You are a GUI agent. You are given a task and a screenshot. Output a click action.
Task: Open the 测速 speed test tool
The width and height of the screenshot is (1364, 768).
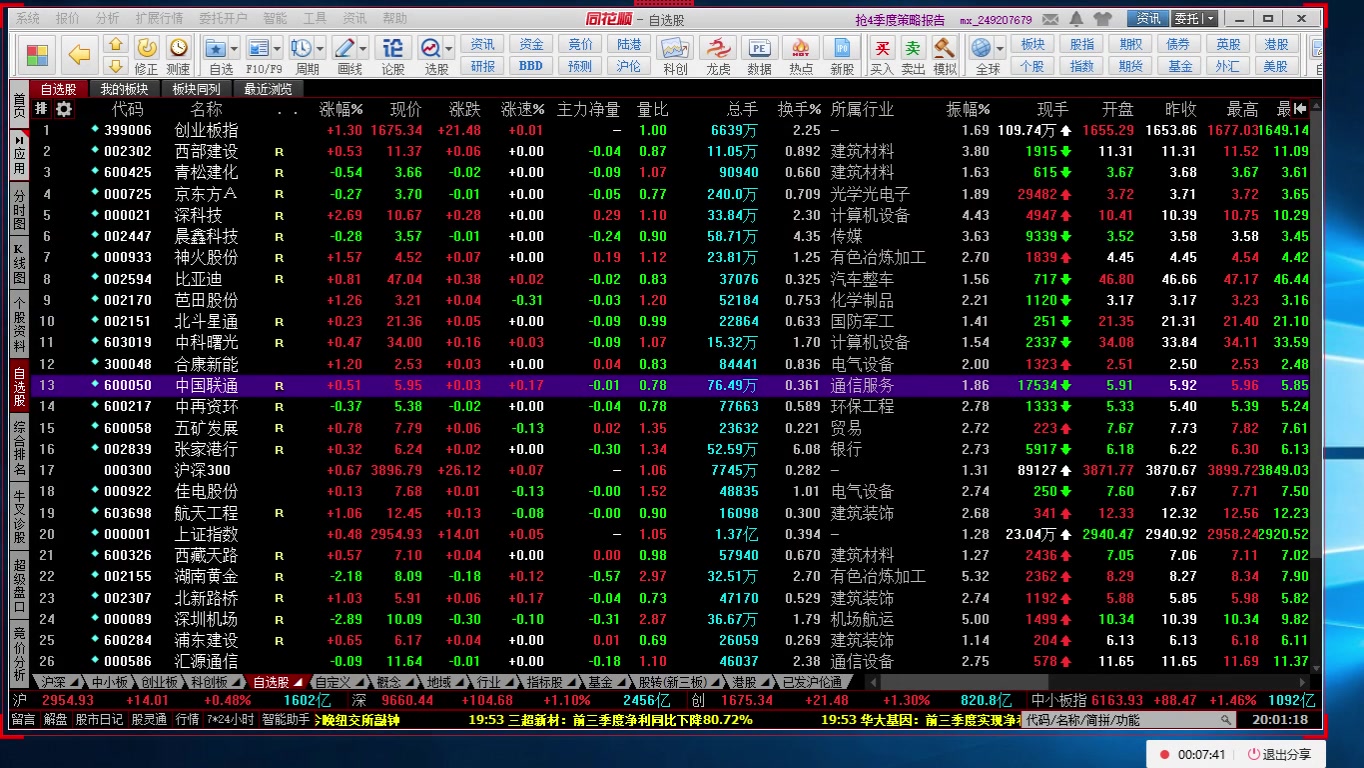click(x=178, y=54)
